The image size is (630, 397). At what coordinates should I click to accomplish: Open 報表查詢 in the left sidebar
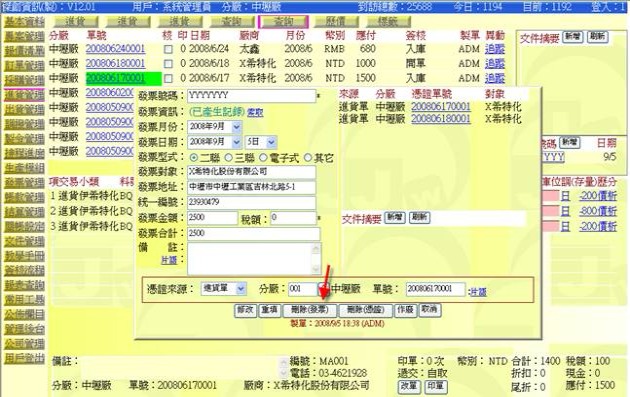[24, 285]
